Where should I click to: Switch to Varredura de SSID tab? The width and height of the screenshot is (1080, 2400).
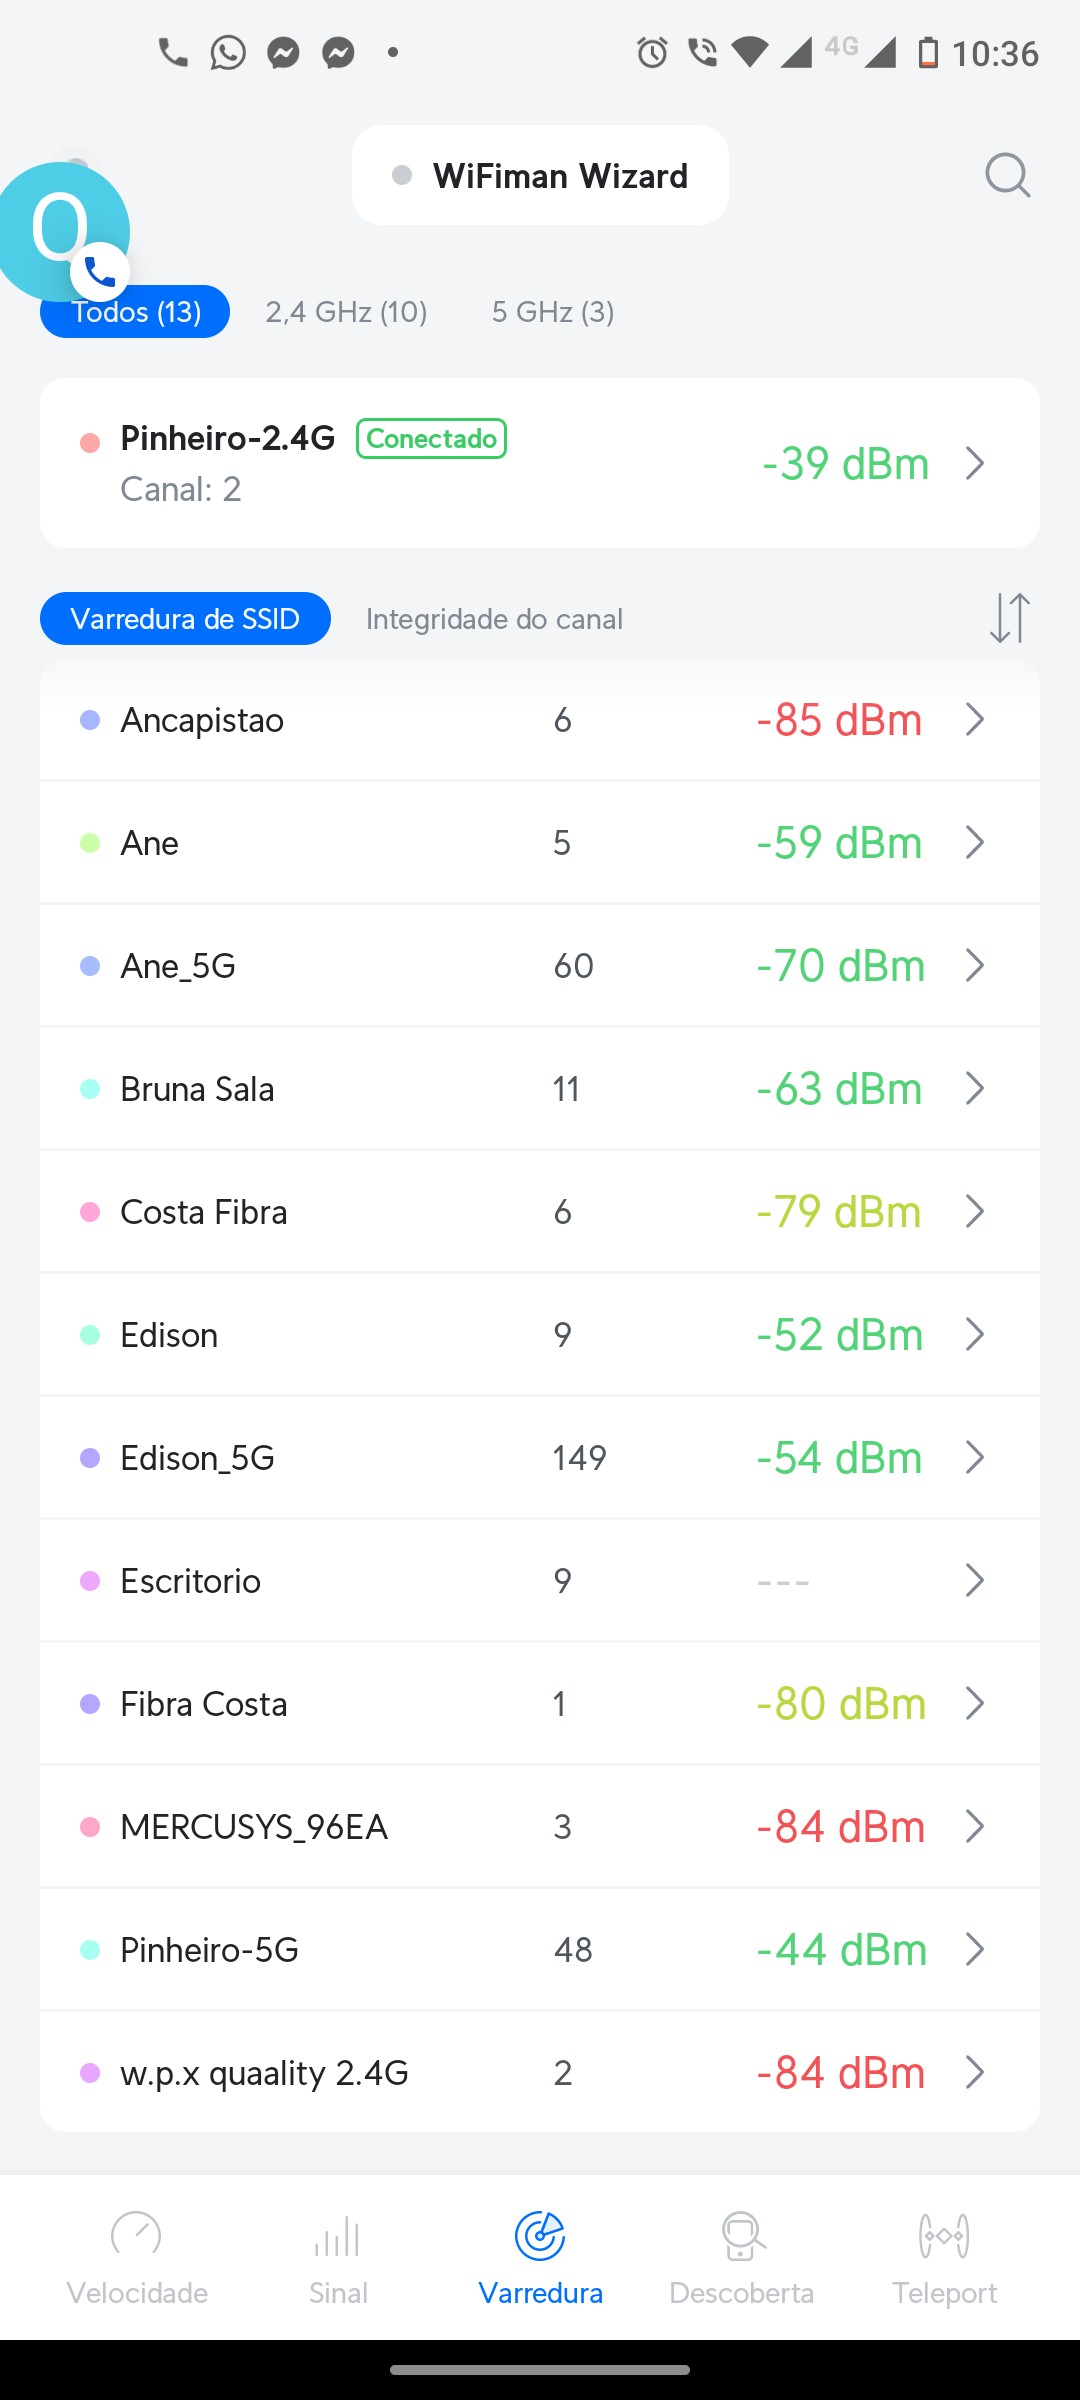point(185,619)
